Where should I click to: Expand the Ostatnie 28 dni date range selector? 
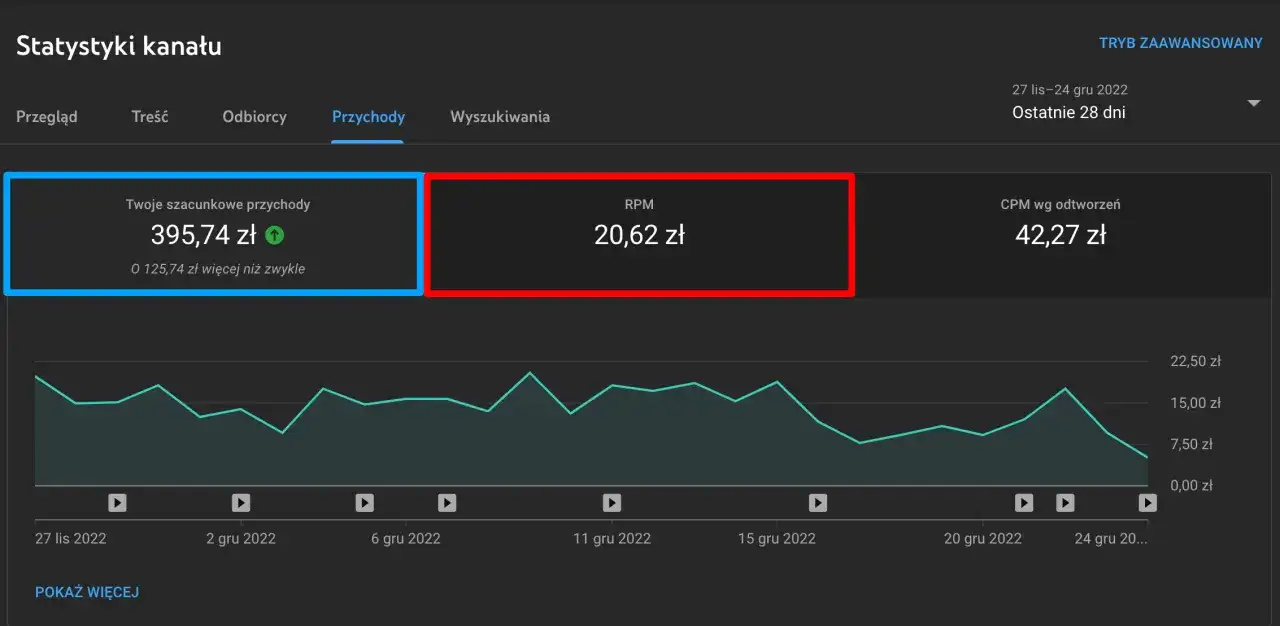[x=1069, y=111]
